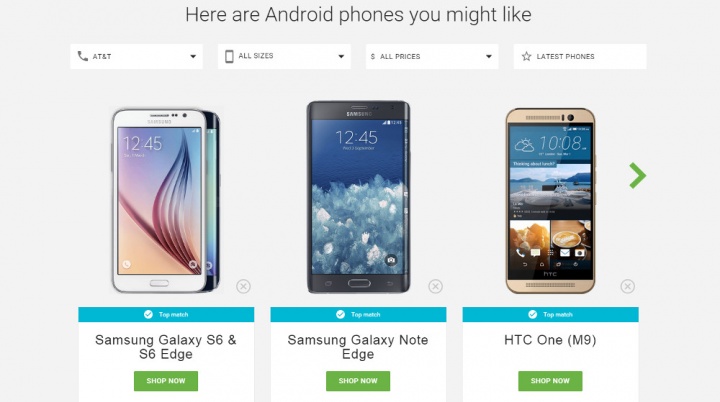Click Top match checkmark on Note Edge card
The image size is (720, 402).
pos(340,314)
